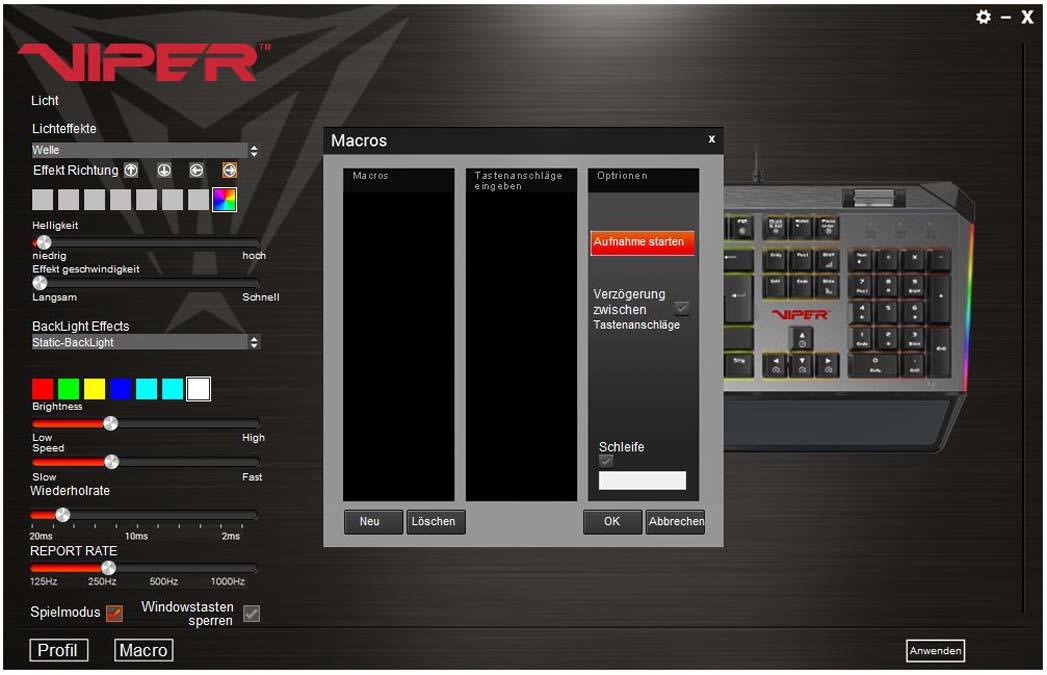Click the Effekt geschwindigkeit slider handle
The height and width of the screenshot is (675, 1047).
40,283
